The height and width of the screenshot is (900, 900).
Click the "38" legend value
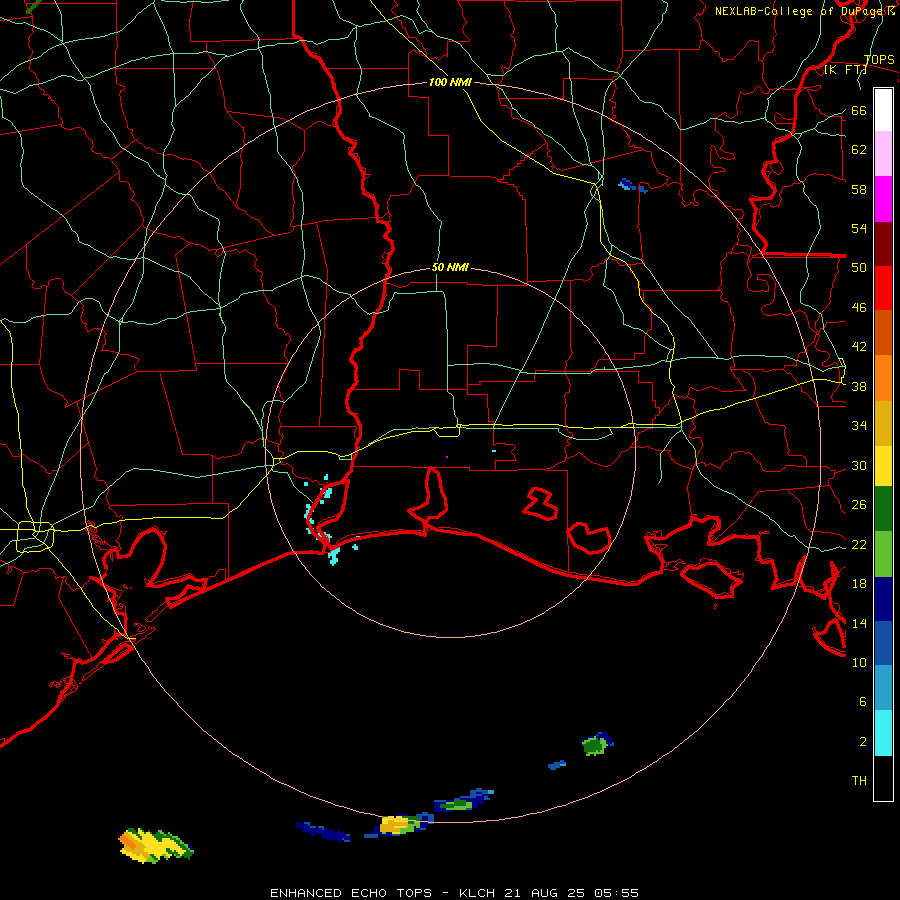(859, 387)
